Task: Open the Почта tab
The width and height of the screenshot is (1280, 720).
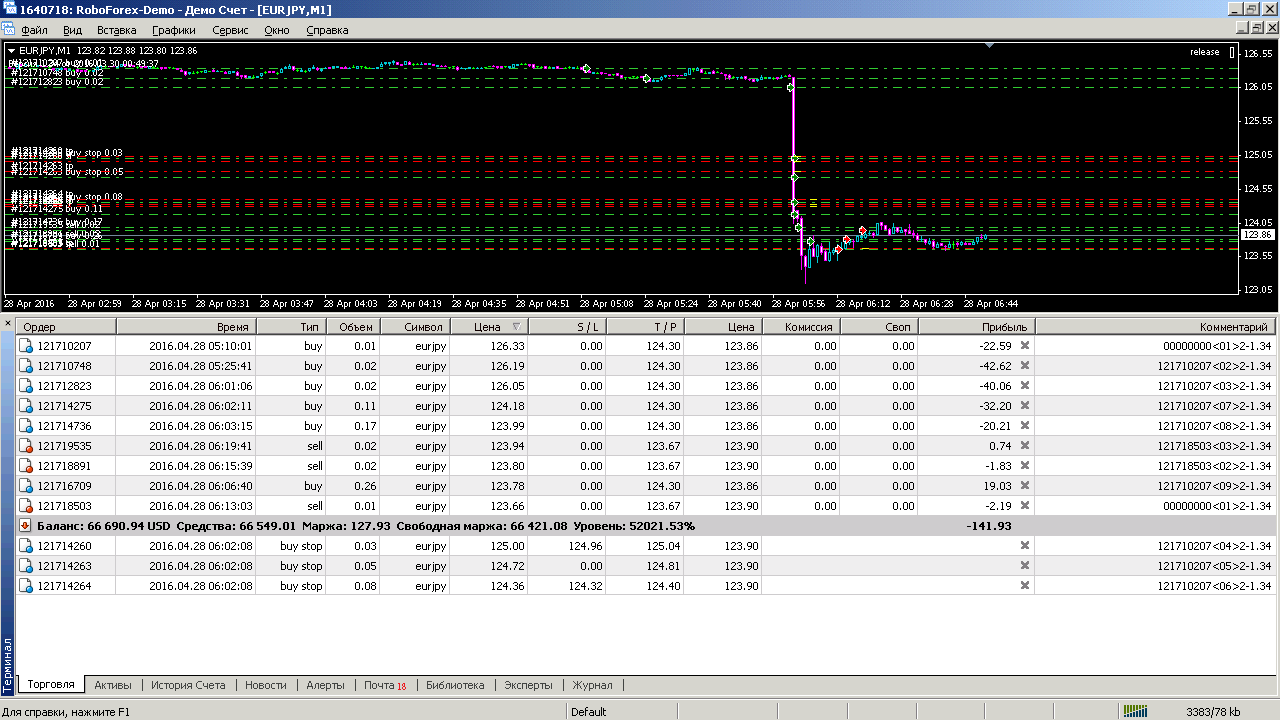Action: coord(385,685)
